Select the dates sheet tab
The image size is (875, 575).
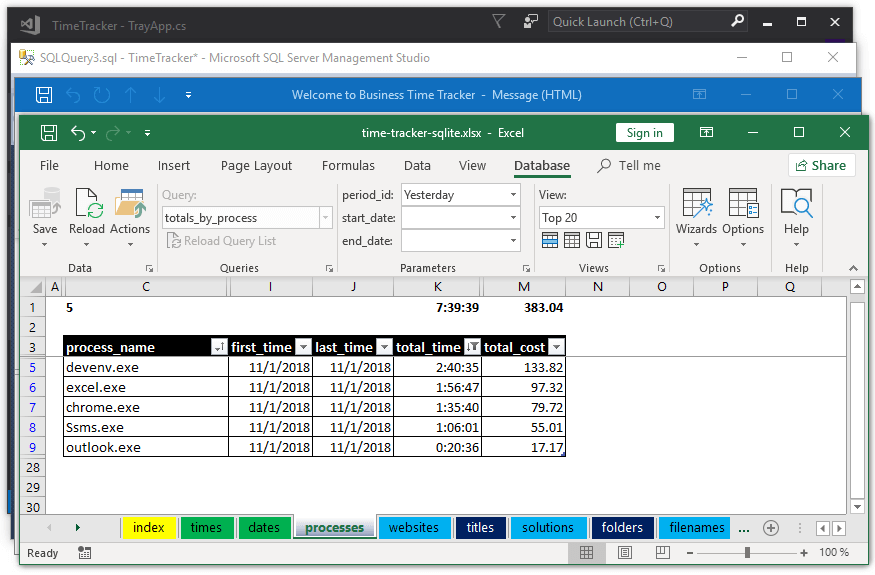[264, 528]
